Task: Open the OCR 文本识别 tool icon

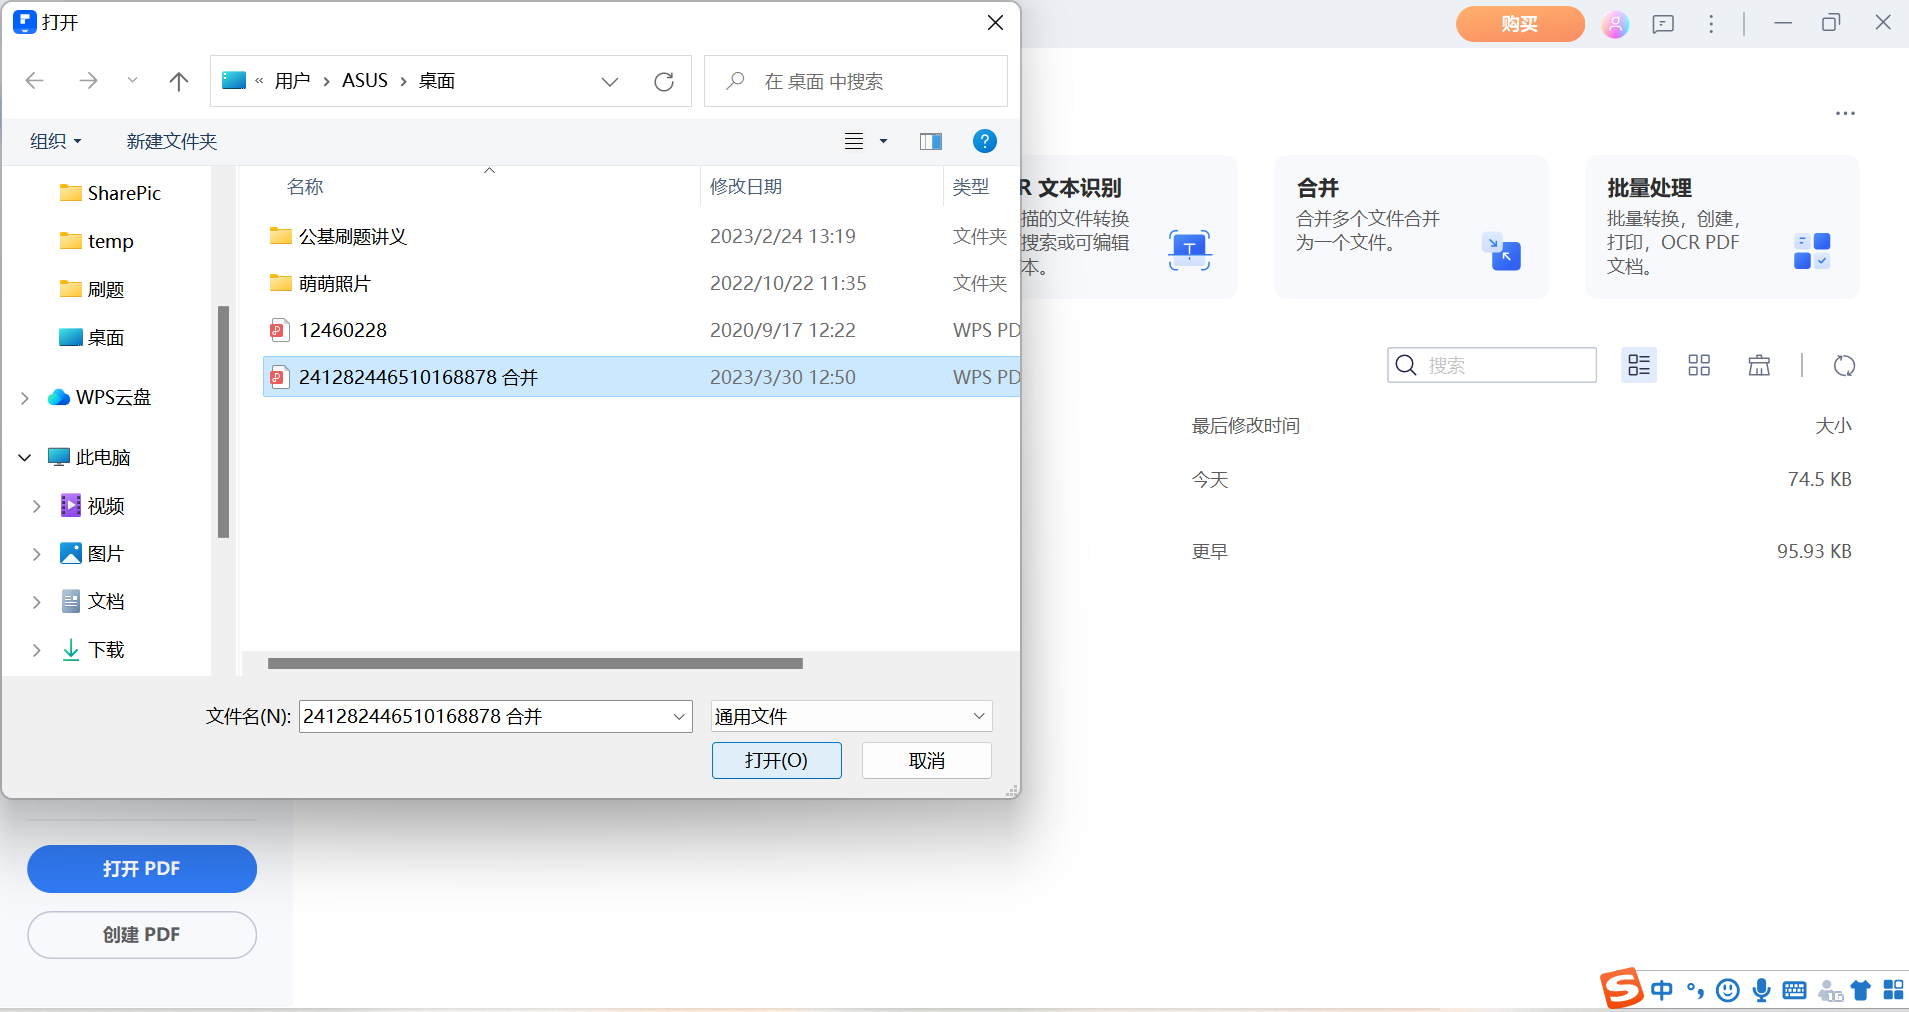Action: 1188,251
